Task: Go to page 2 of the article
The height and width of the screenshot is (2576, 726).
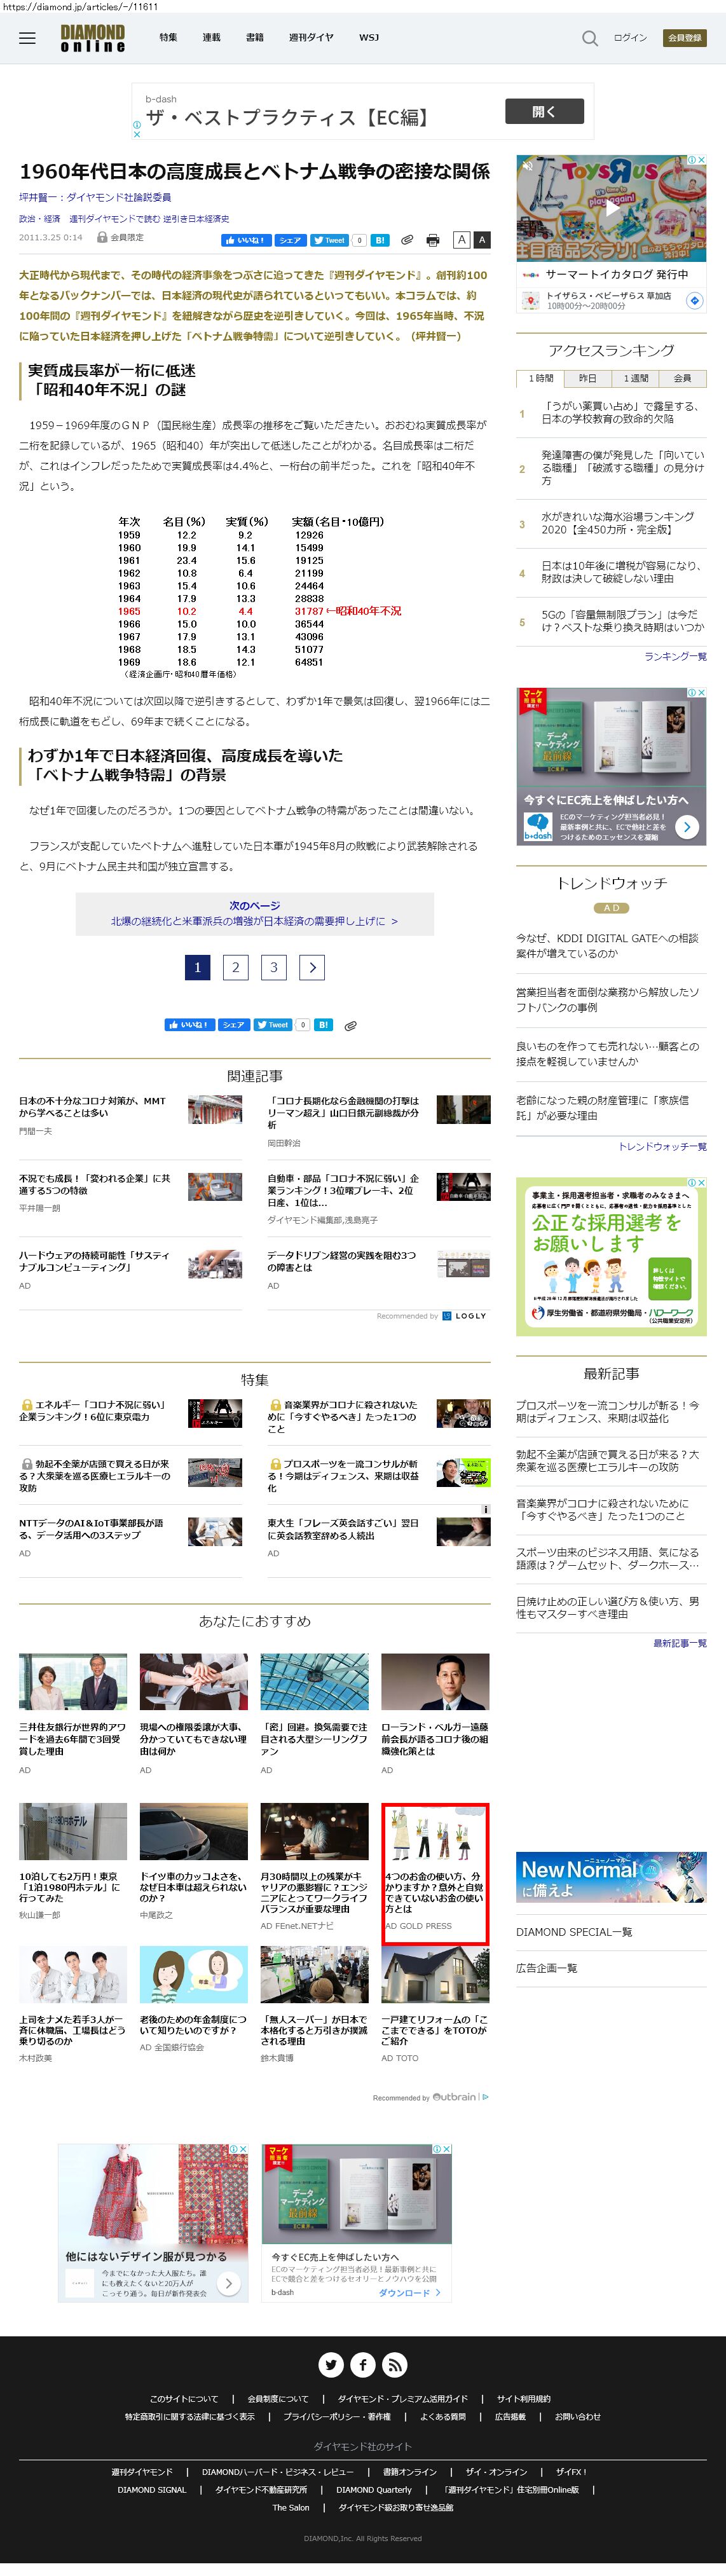Action: pos(235,967)
